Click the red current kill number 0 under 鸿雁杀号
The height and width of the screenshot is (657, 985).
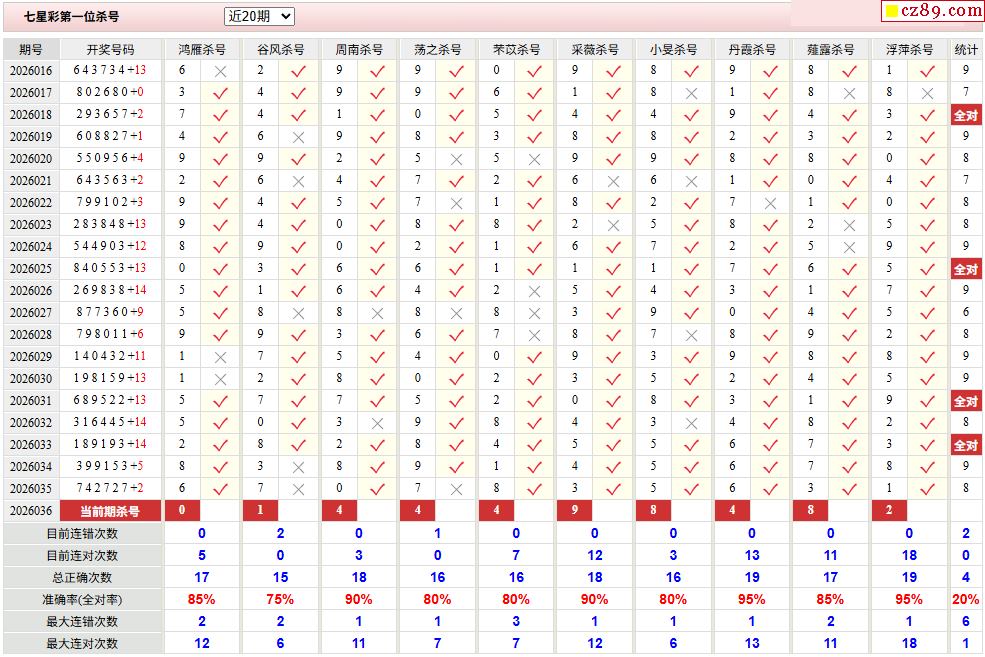click(x=182, y=511)
